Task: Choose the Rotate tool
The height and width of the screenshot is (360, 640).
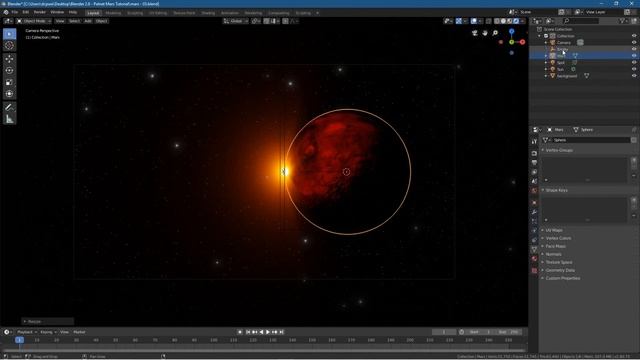Action: [9, 71]
